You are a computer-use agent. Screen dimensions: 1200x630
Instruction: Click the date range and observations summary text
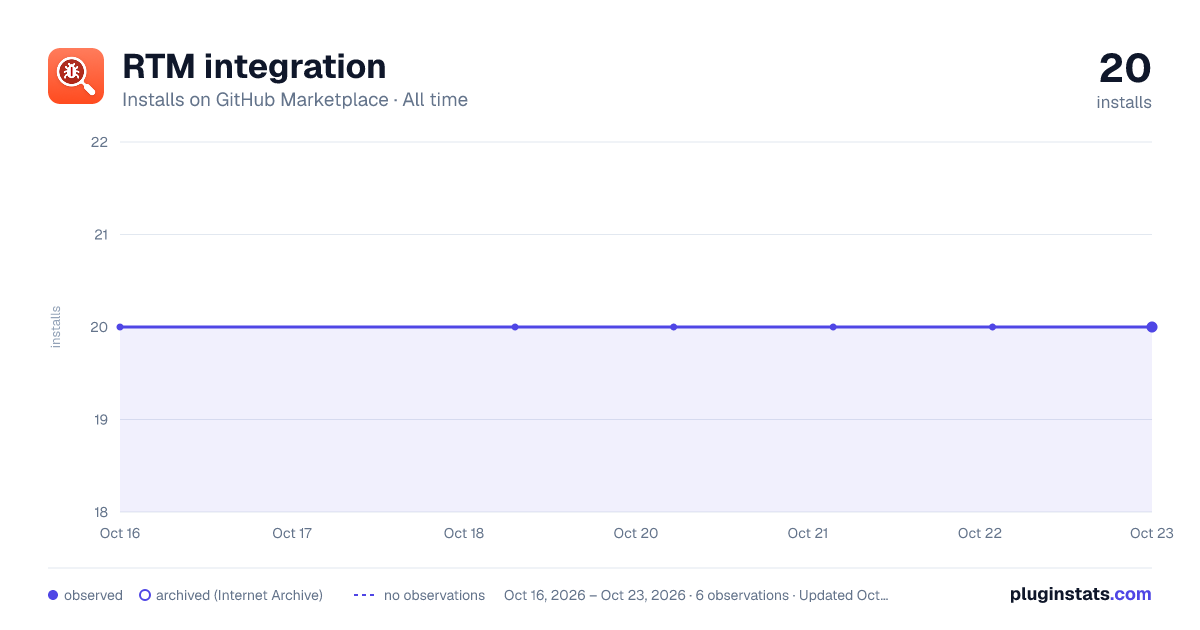tap(696, 595)
